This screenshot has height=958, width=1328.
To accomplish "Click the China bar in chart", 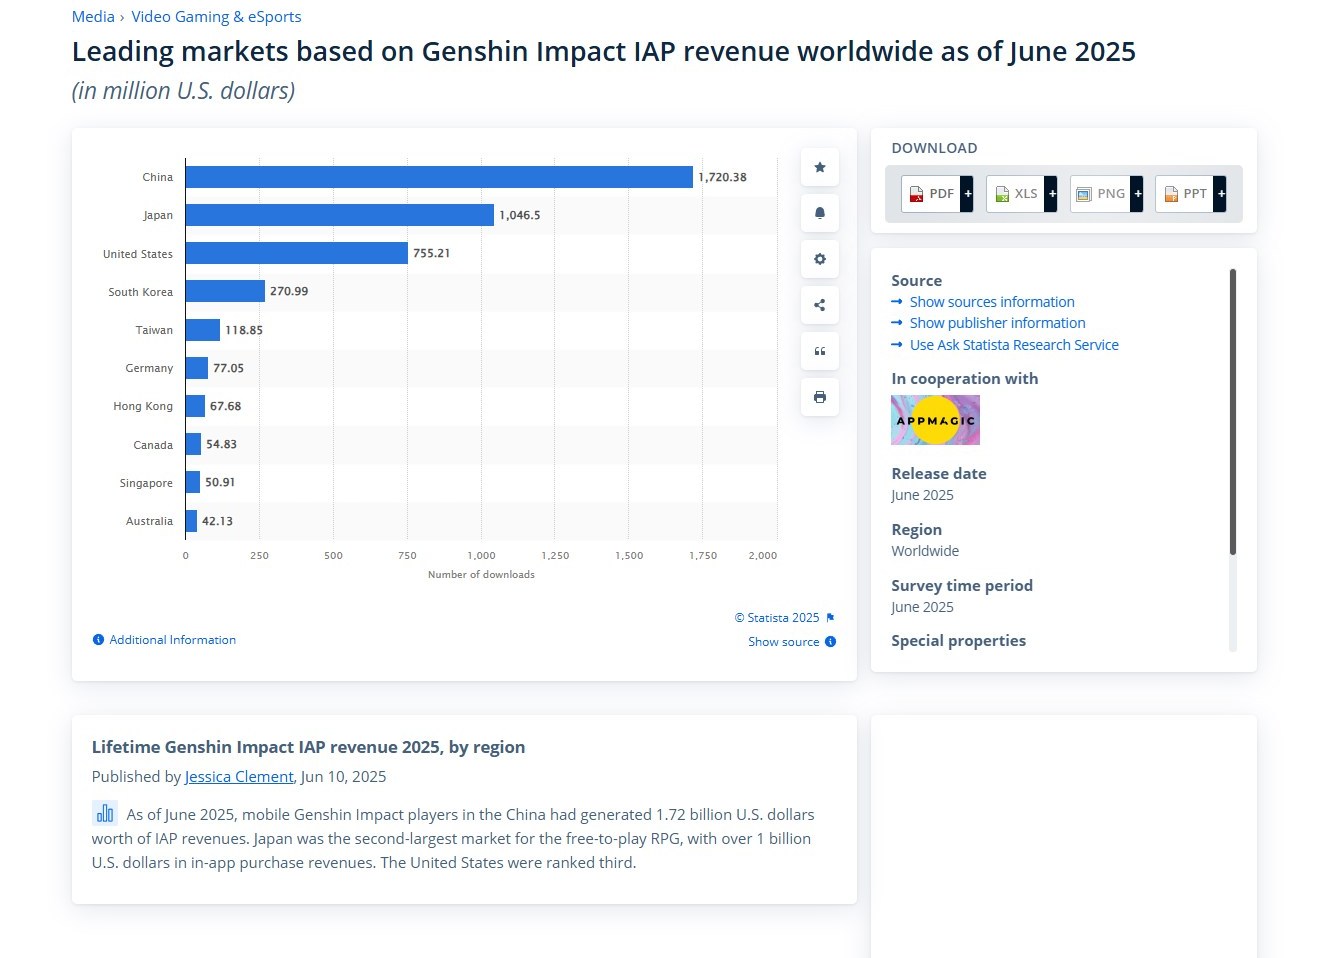I will point(439,177).
